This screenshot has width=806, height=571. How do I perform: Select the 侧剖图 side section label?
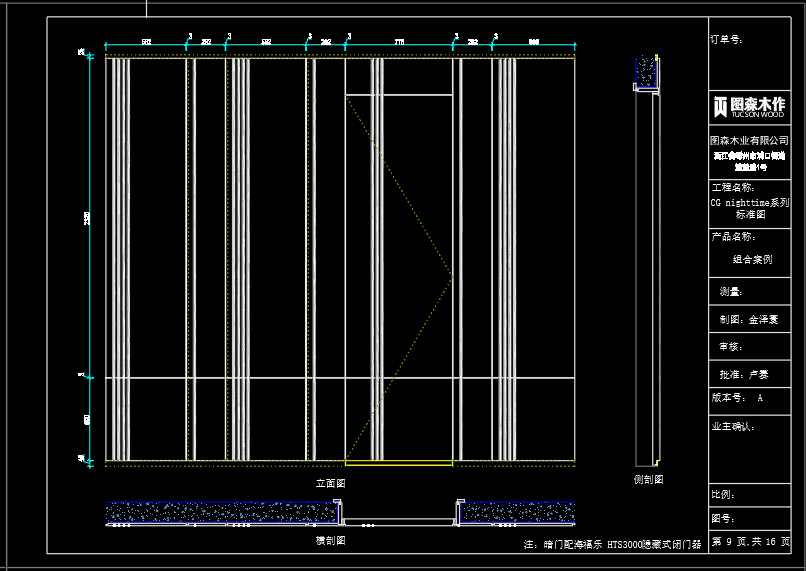point(648,480)
